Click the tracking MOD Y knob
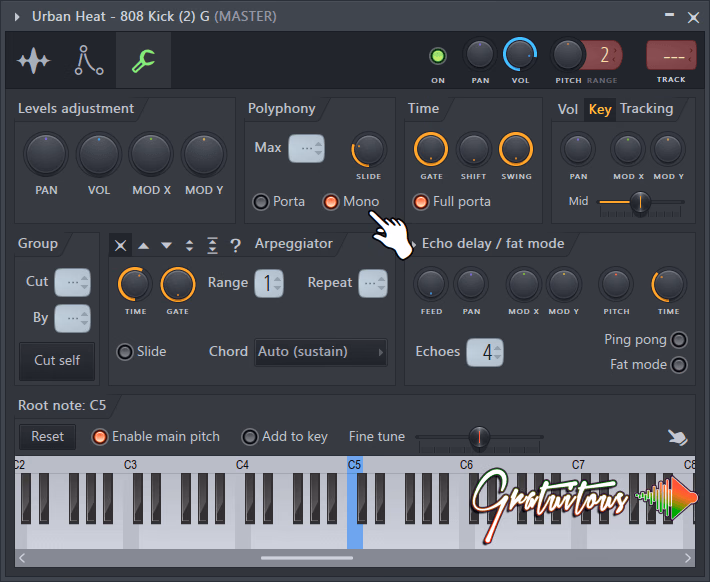 [x=668, y=149]
